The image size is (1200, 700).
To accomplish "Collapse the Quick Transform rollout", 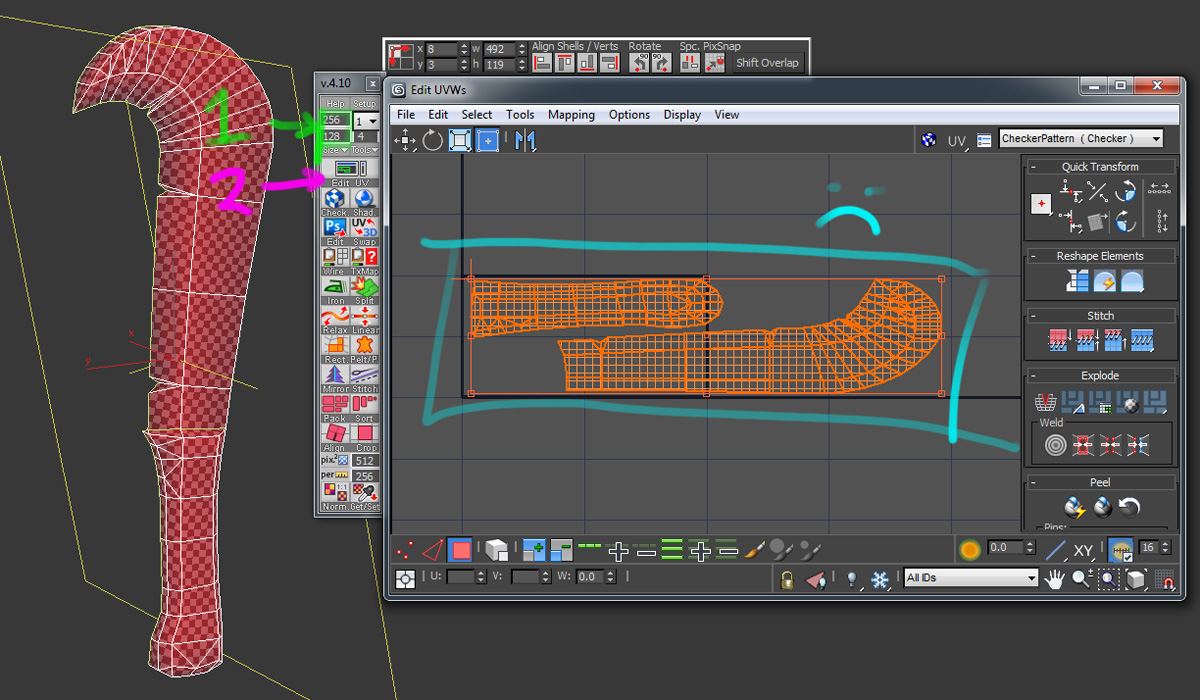I will [x=1035, y=167].
